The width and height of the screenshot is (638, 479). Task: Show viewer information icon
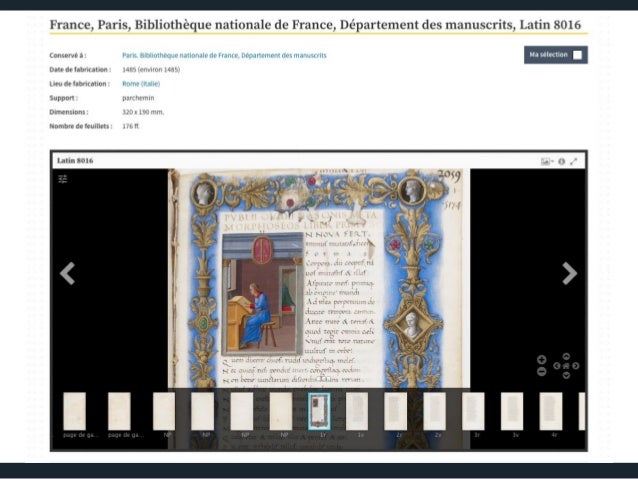coord(562,162)
